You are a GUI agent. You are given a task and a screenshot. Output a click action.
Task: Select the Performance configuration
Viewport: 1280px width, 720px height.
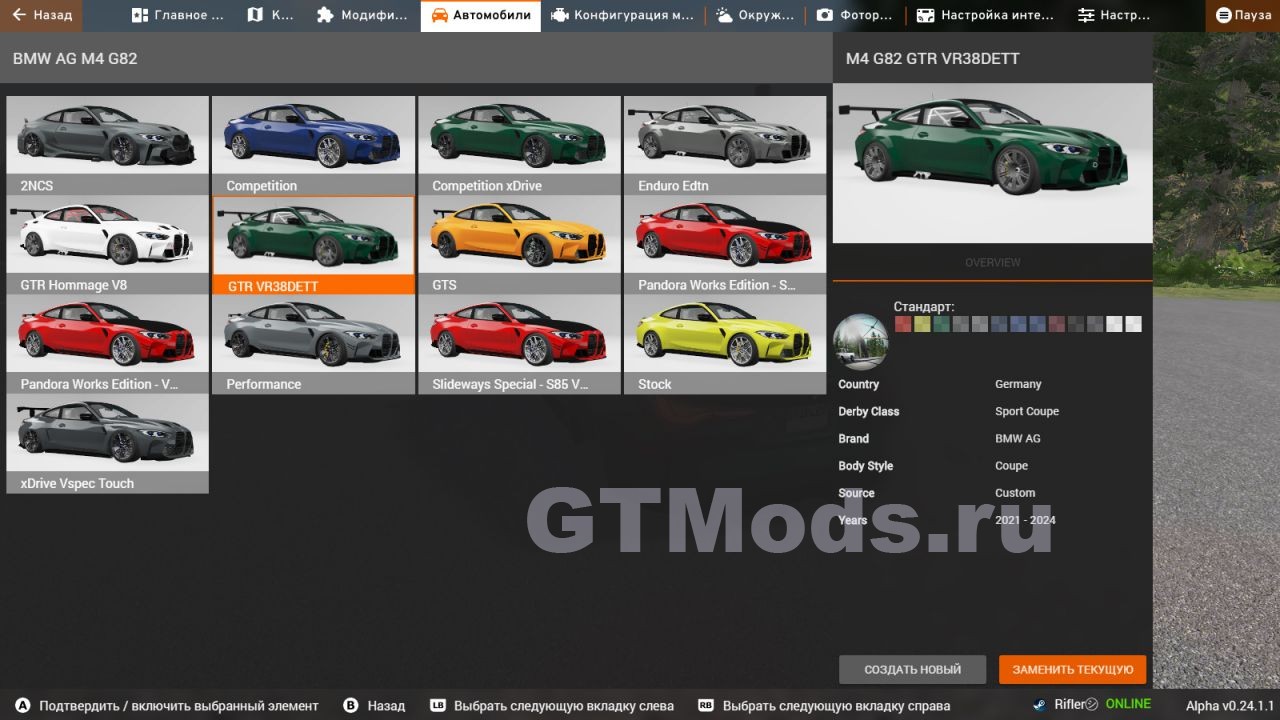(x=314, y=344)
